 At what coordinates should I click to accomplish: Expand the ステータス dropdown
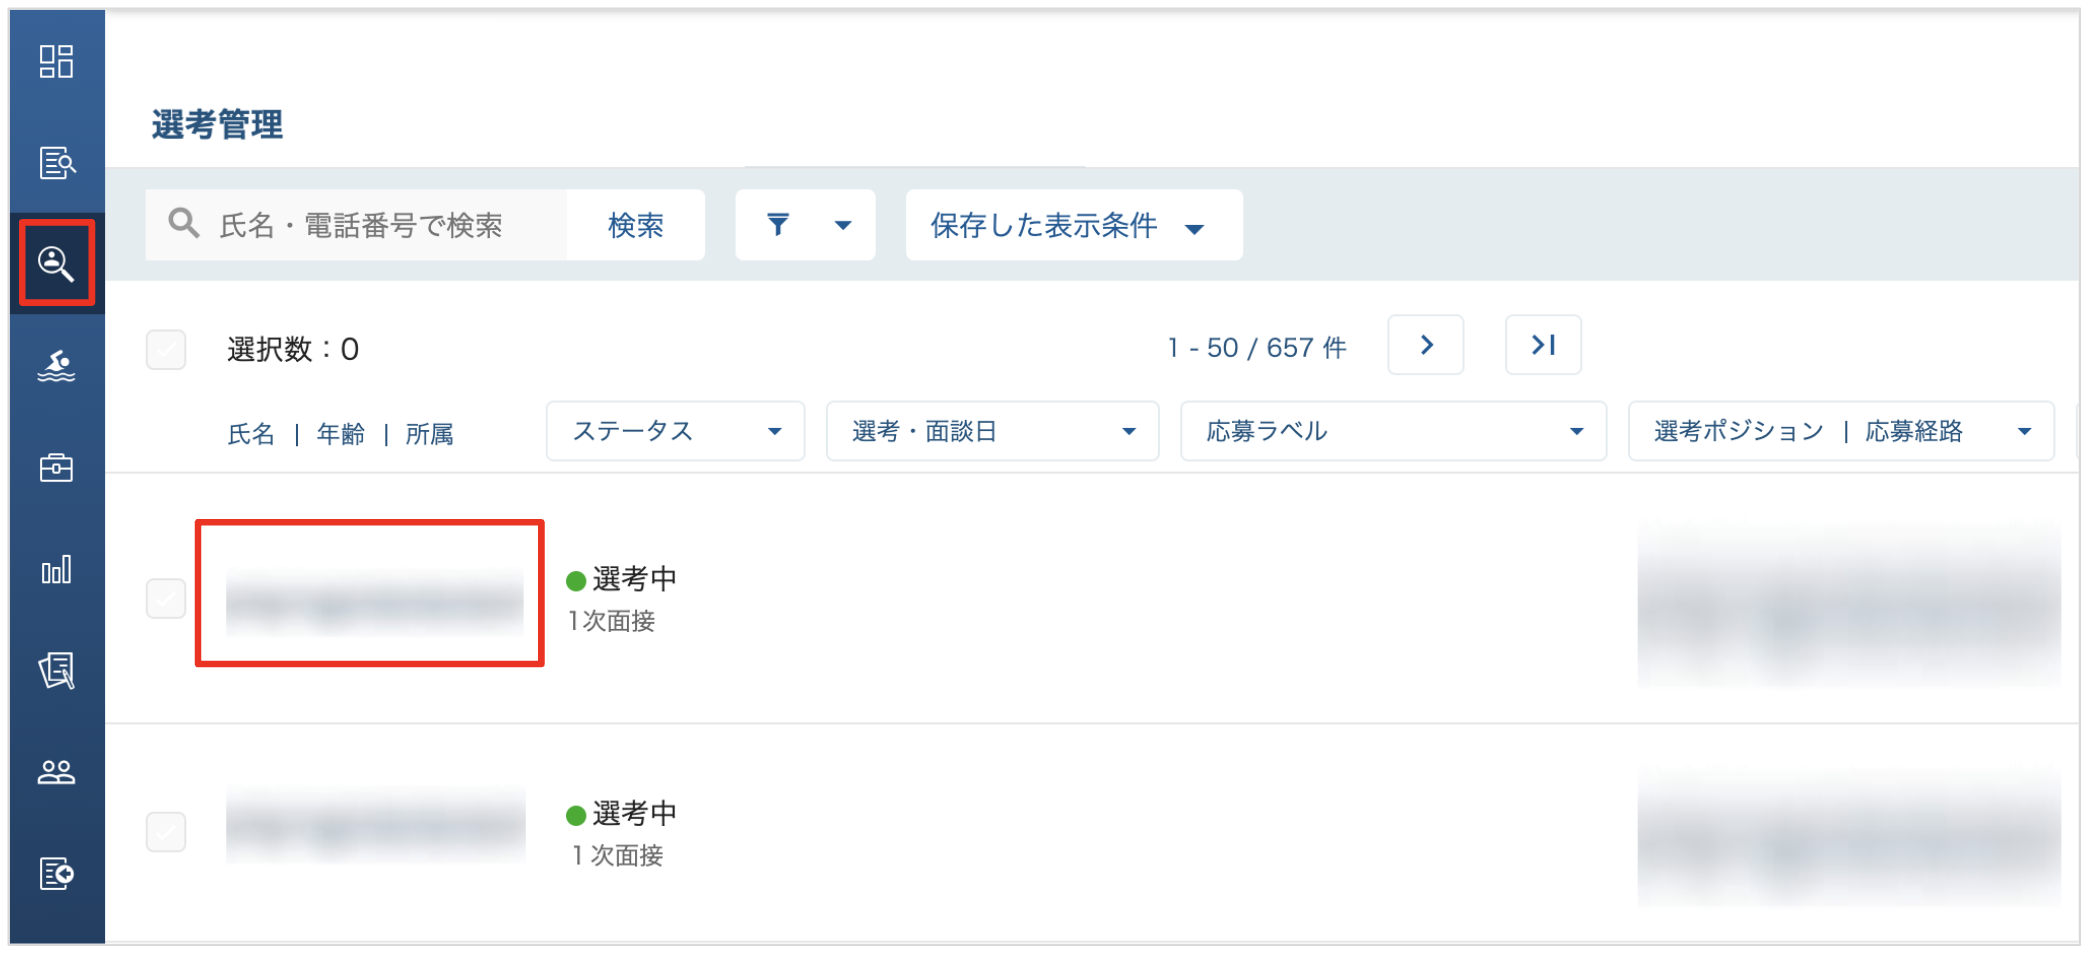coord(676,431)
